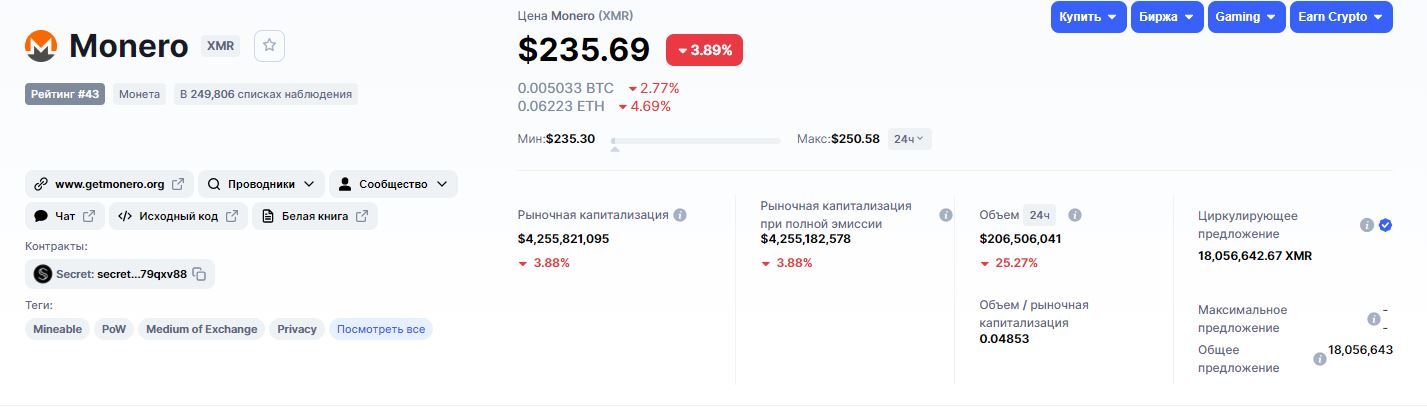
Task: Open the 24ч range selector for Мин/Макс
Action: pyautogui.click(x=909, y=139)
